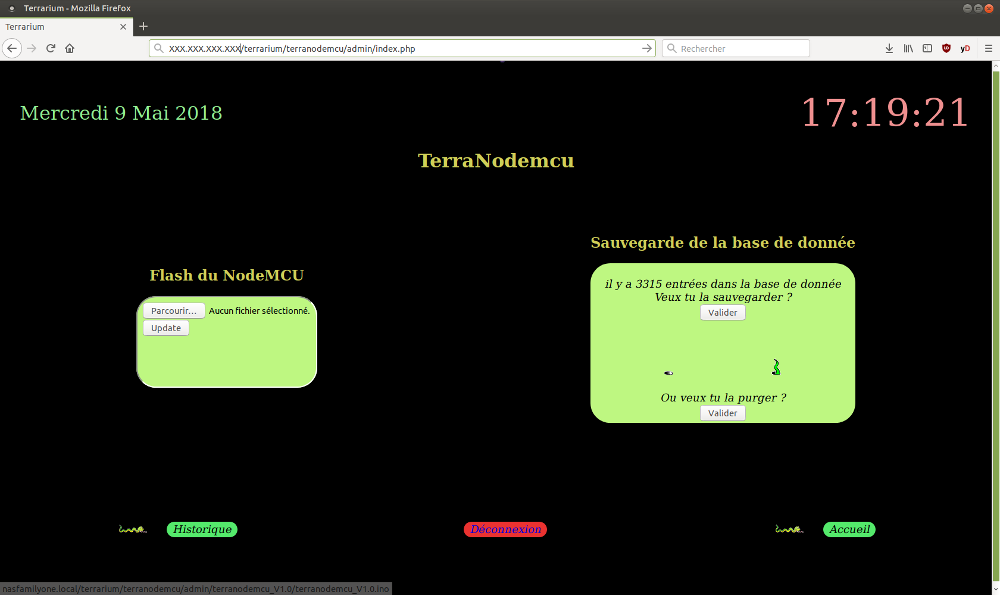
Task: Reload the current page
Action: pyautogui.click(x=50, y=48)
